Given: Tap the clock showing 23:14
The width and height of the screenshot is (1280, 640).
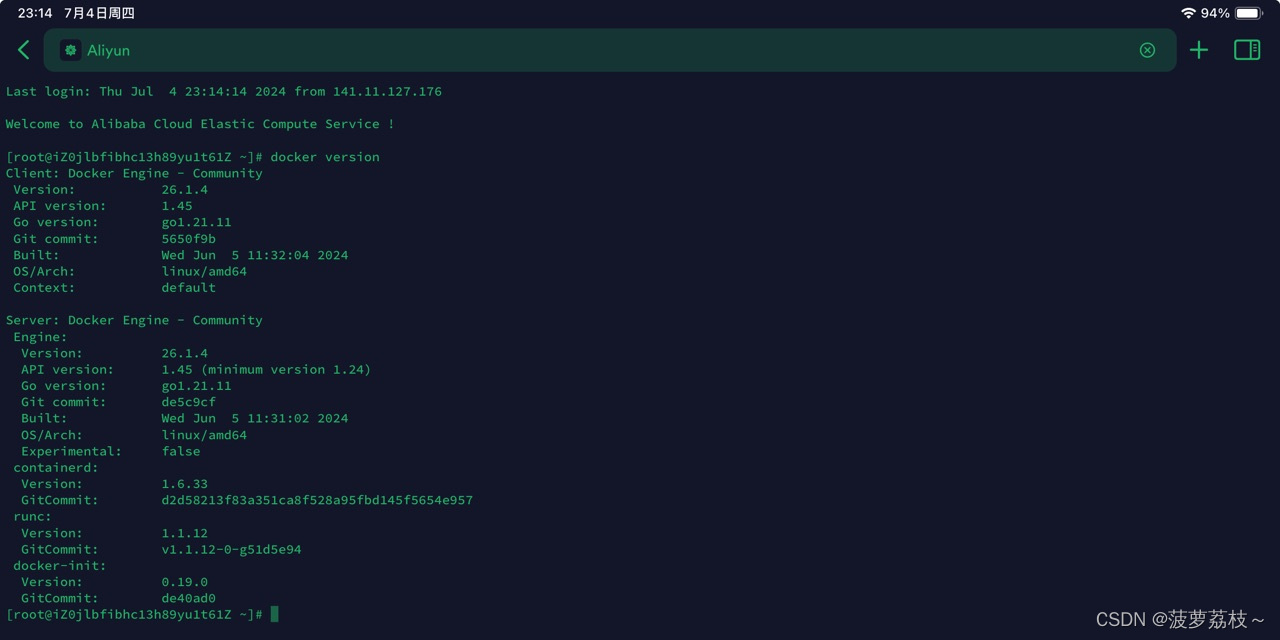Looking at the screenshot, I should click(x=34, y=13).
